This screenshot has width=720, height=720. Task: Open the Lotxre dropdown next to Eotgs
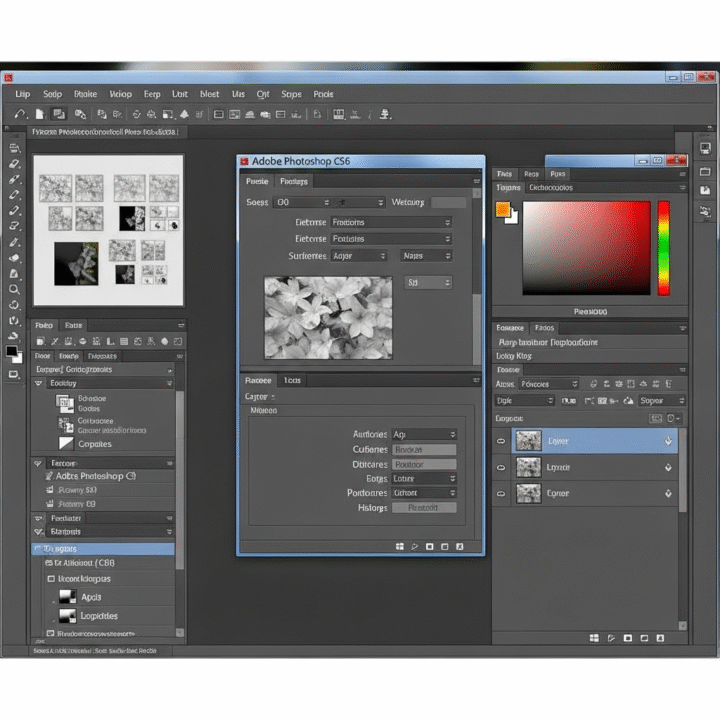click(x=424, y=478)
